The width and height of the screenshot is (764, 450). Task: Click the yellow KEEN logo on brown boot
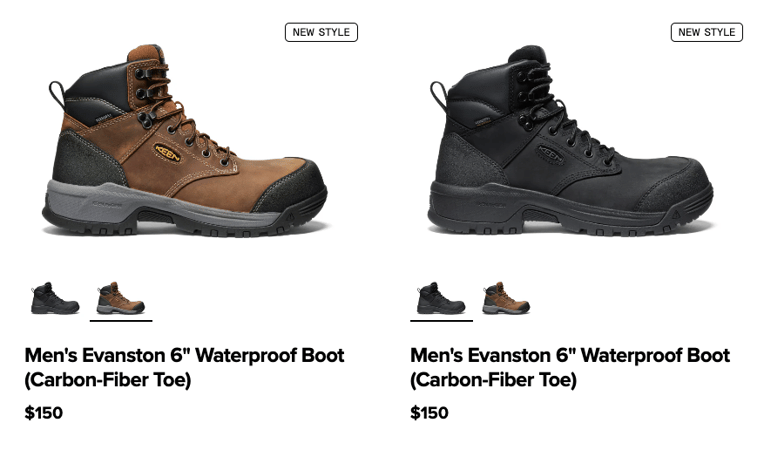(168, 153)
